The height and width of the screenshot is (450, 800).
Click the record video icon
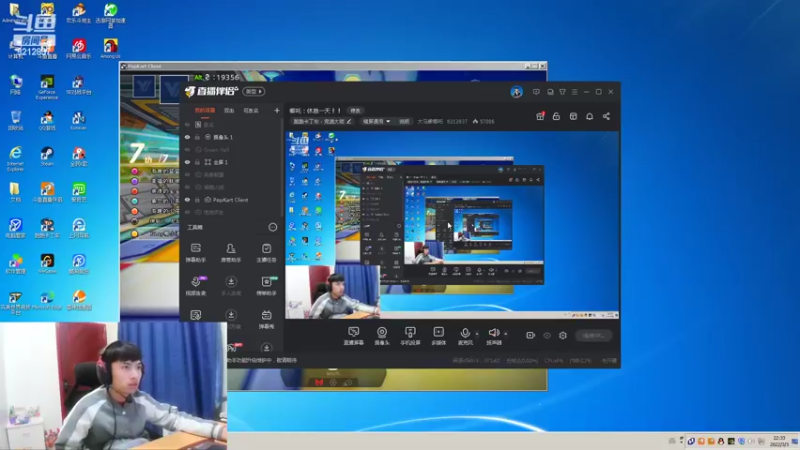click(x=531, y=335)
